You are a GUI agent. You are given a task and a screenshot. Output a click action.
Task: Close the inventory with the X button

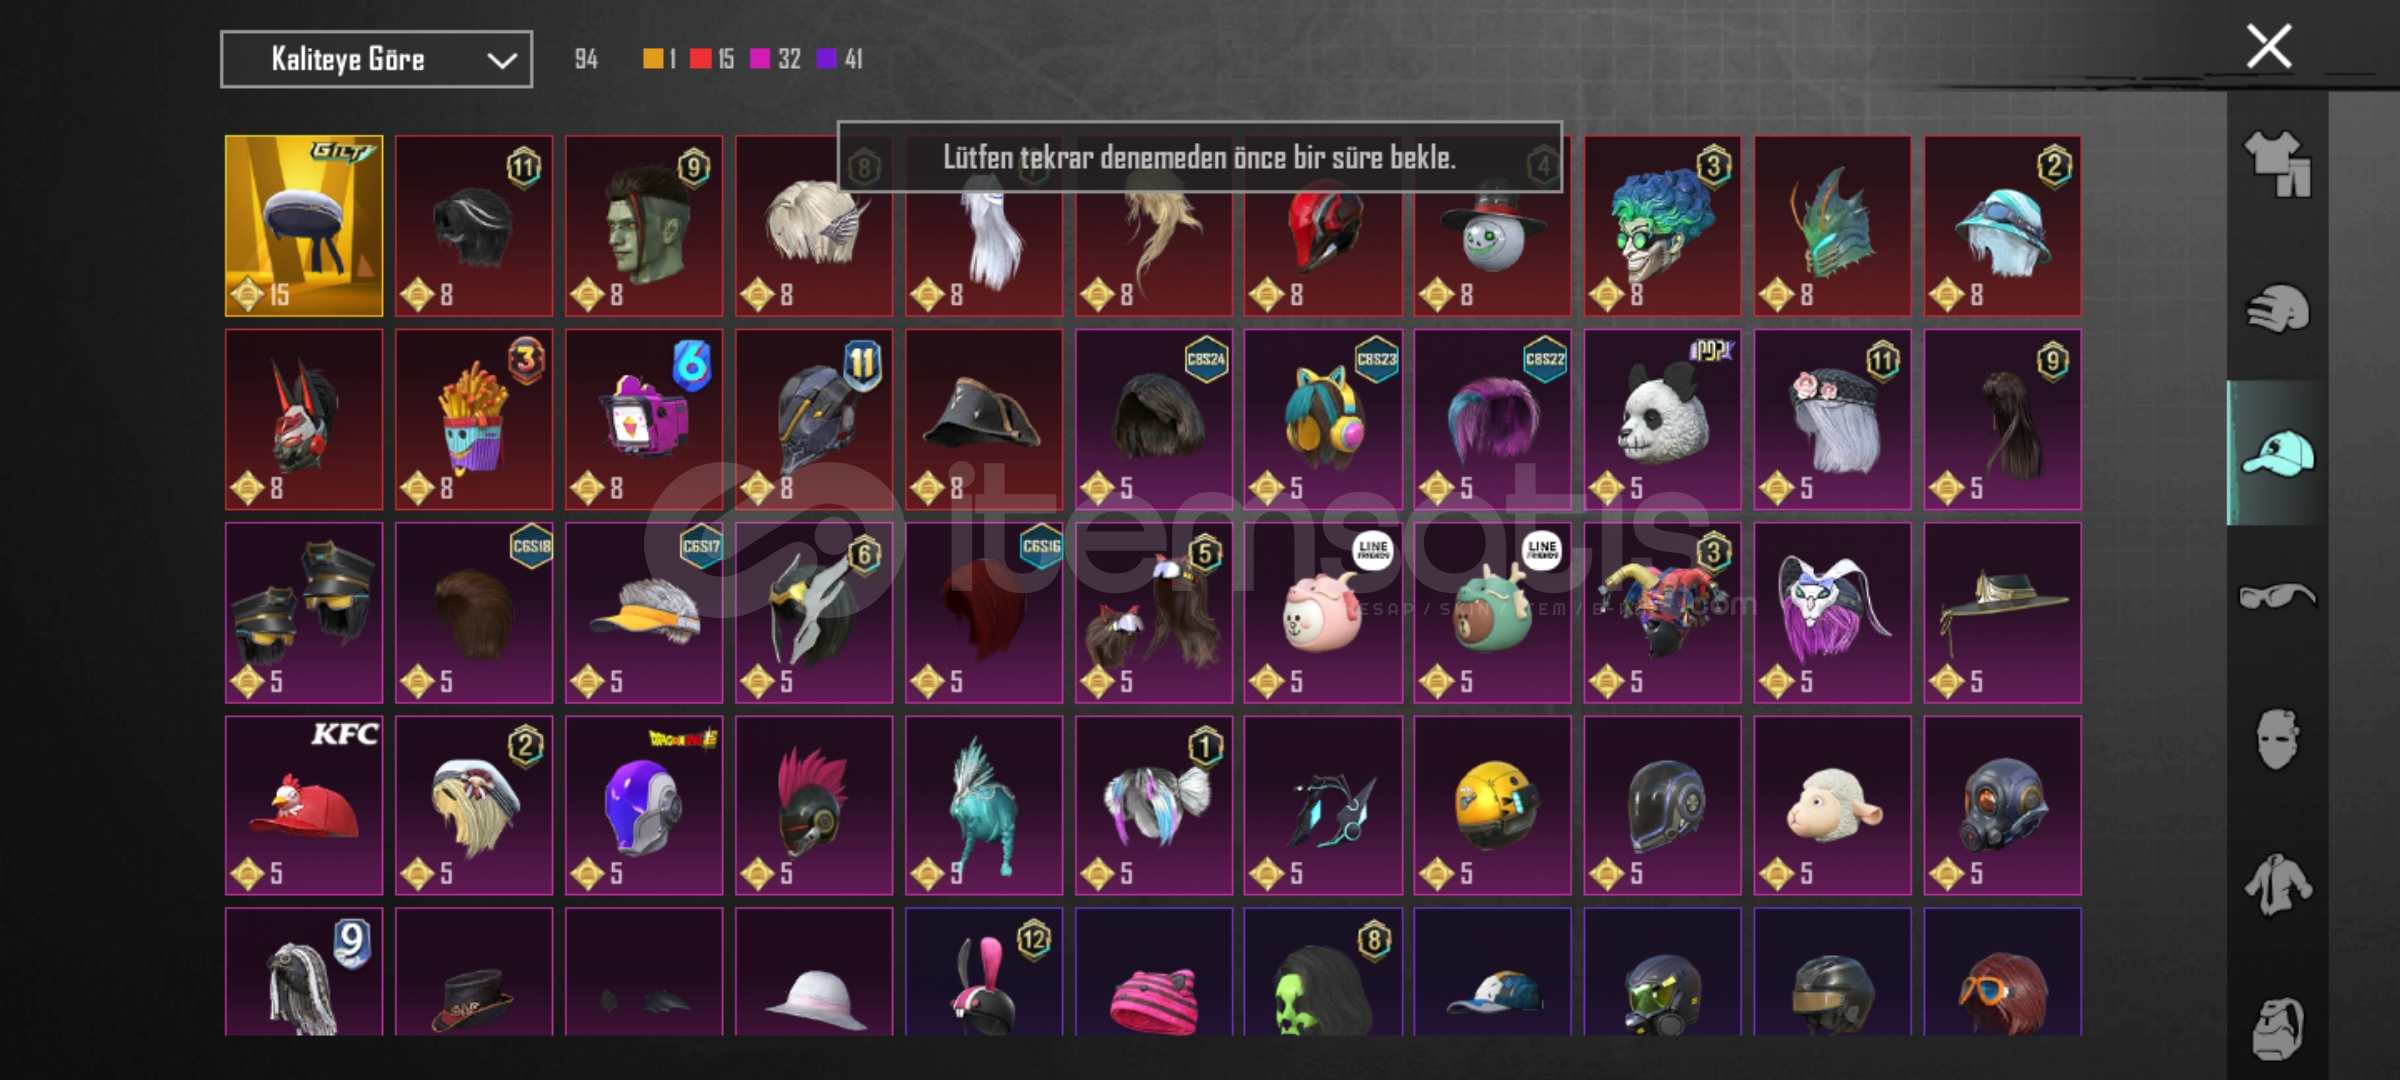[x=2269, y=47]
